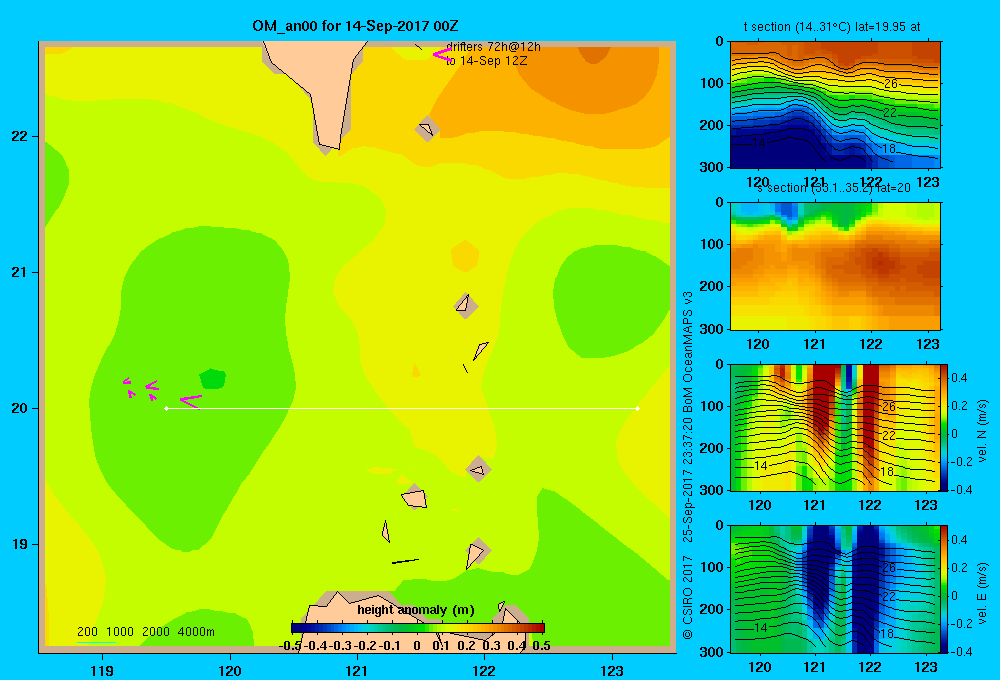Click the white transect line's left endpoint marker
Screen dimensions: 1000x680
click(166, 408)
